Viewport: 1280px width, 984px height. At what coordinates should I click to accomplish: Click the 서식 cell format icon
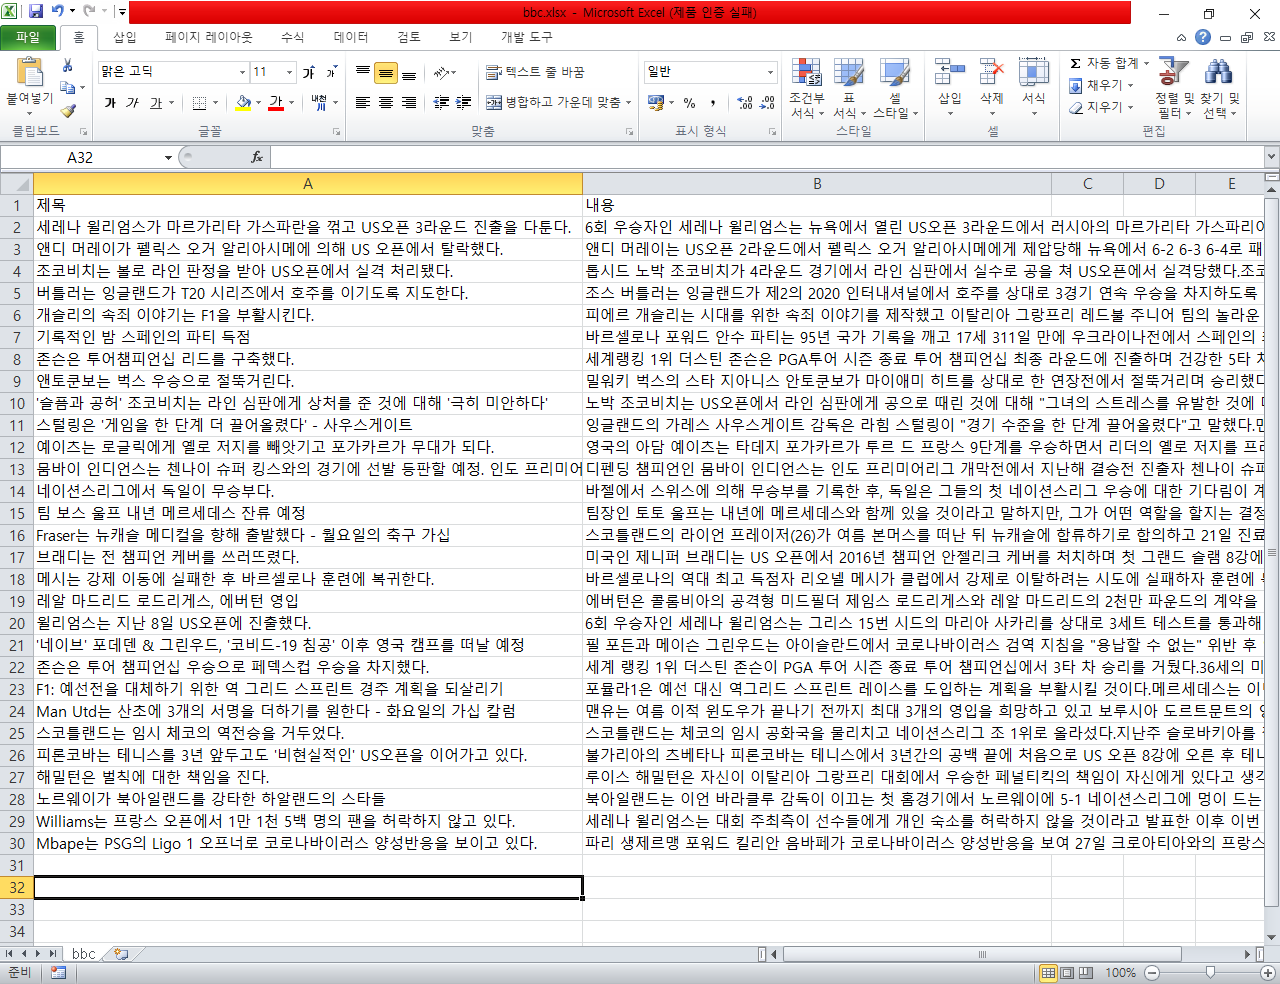pyautogui.click(x=1033, y=73)
